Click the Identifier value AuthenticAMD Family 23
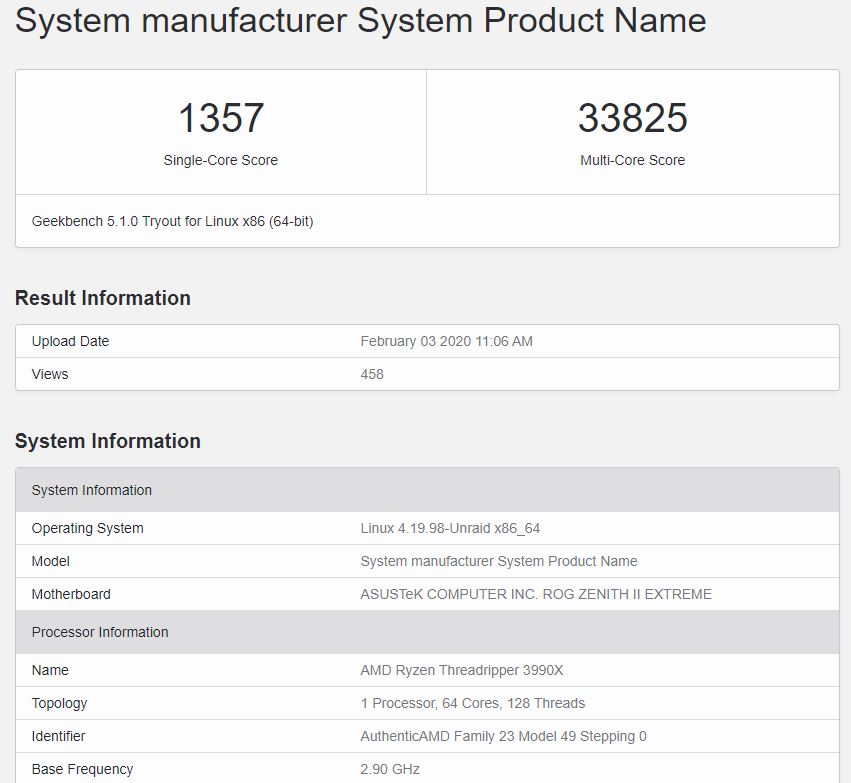 (x=503, y=736)
